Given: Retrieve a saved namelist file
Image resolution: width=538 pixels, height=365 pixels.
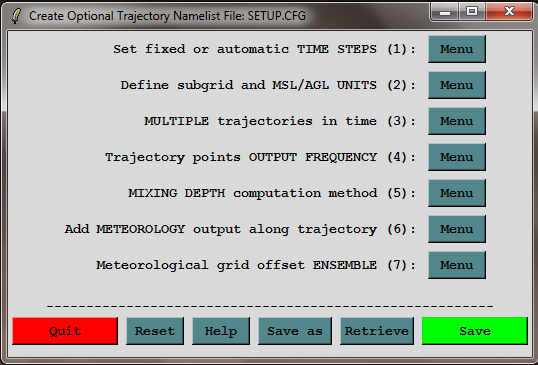Looking at the screenshot, I should point(377,331).
